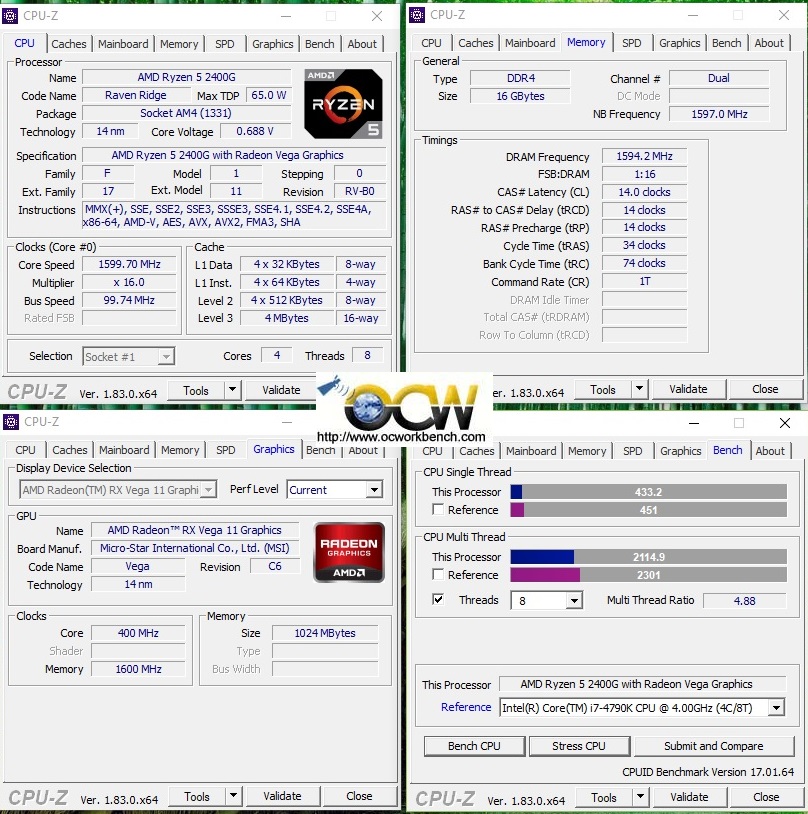Viewport: 808px width, 814px height.
Task: Close the Bench CPU-Z window
Action: [785, 423]
